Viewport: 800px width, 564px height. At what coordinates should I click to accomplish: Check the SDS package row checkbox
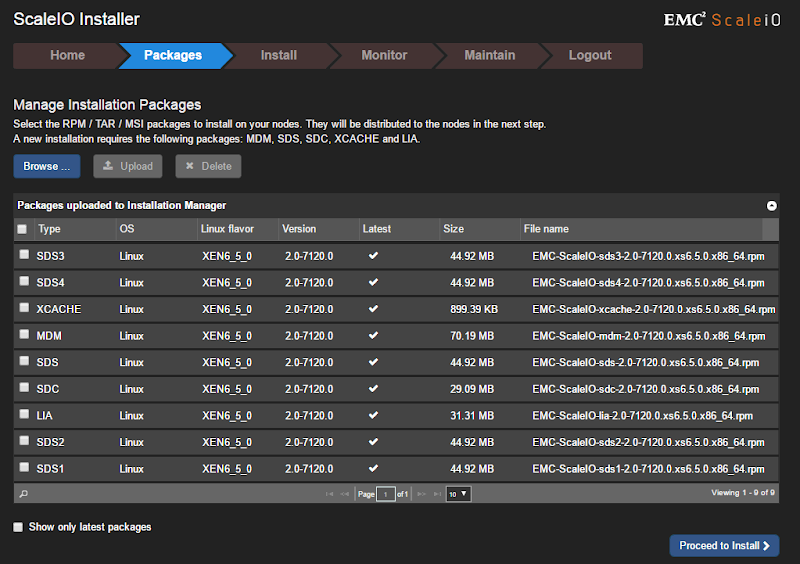pyautogui.click(x=24, y=360)
